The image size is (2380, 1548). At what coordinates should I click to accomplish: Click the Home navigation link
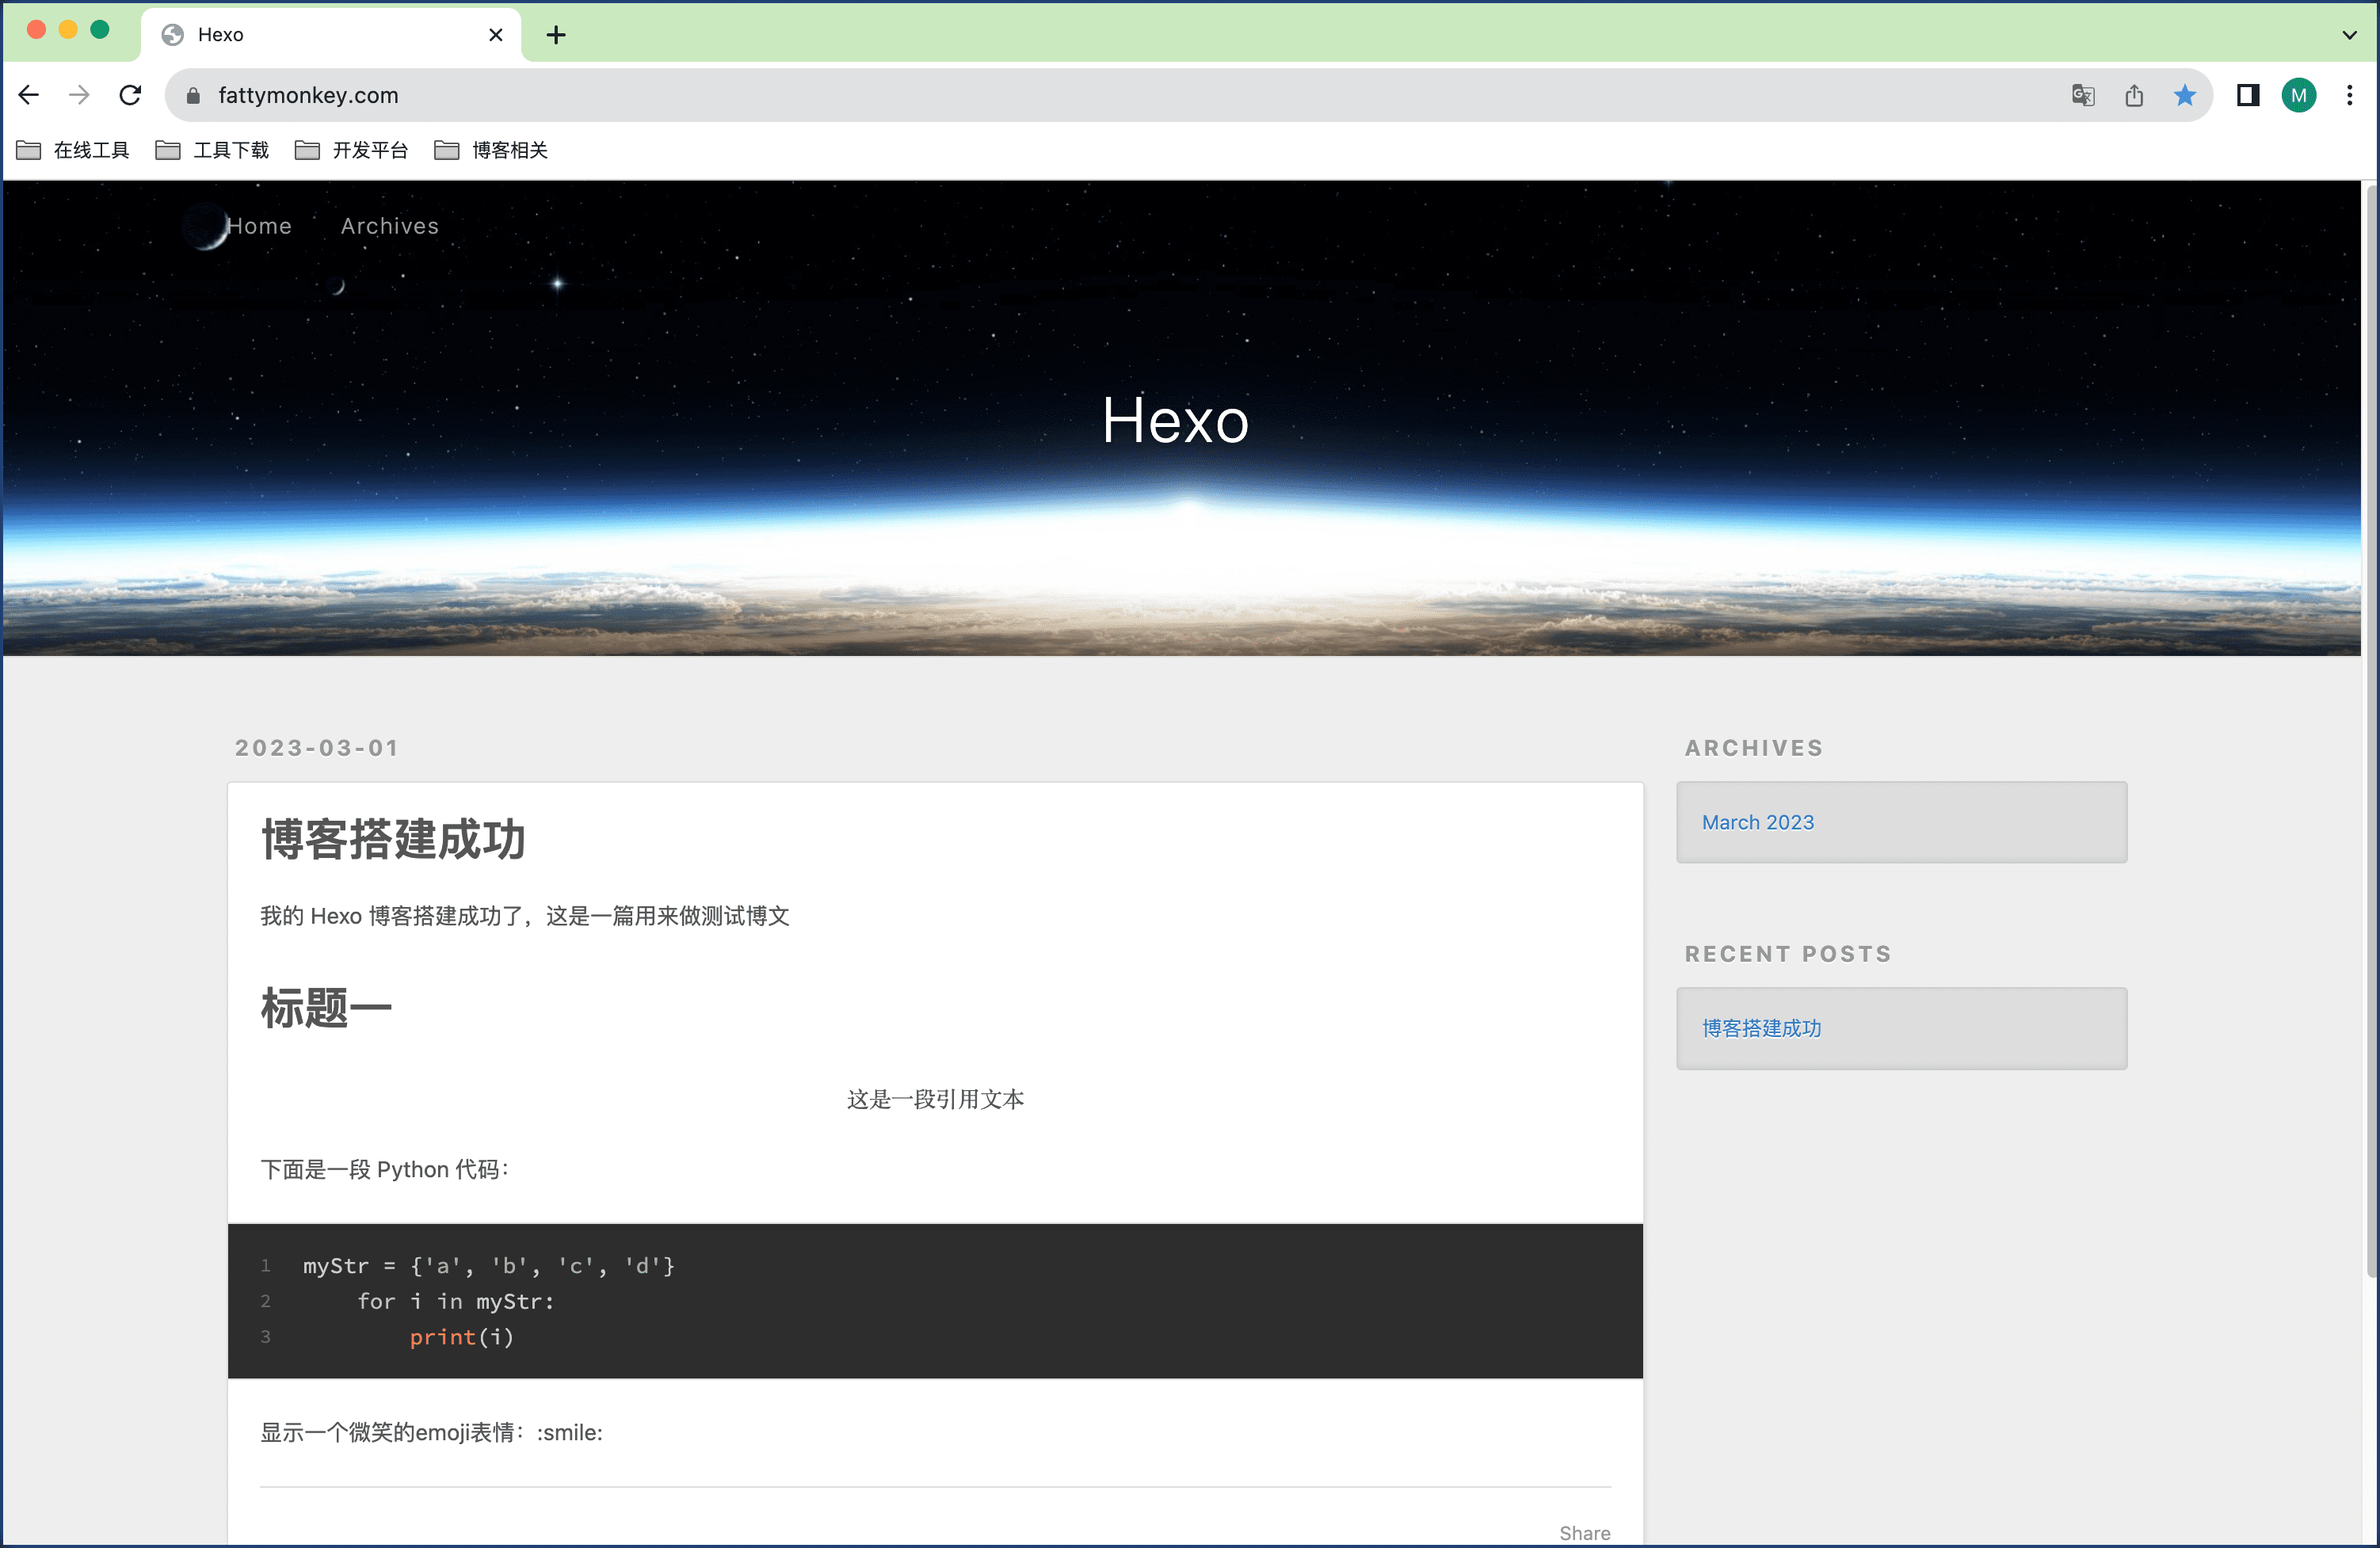click(259, 226)
